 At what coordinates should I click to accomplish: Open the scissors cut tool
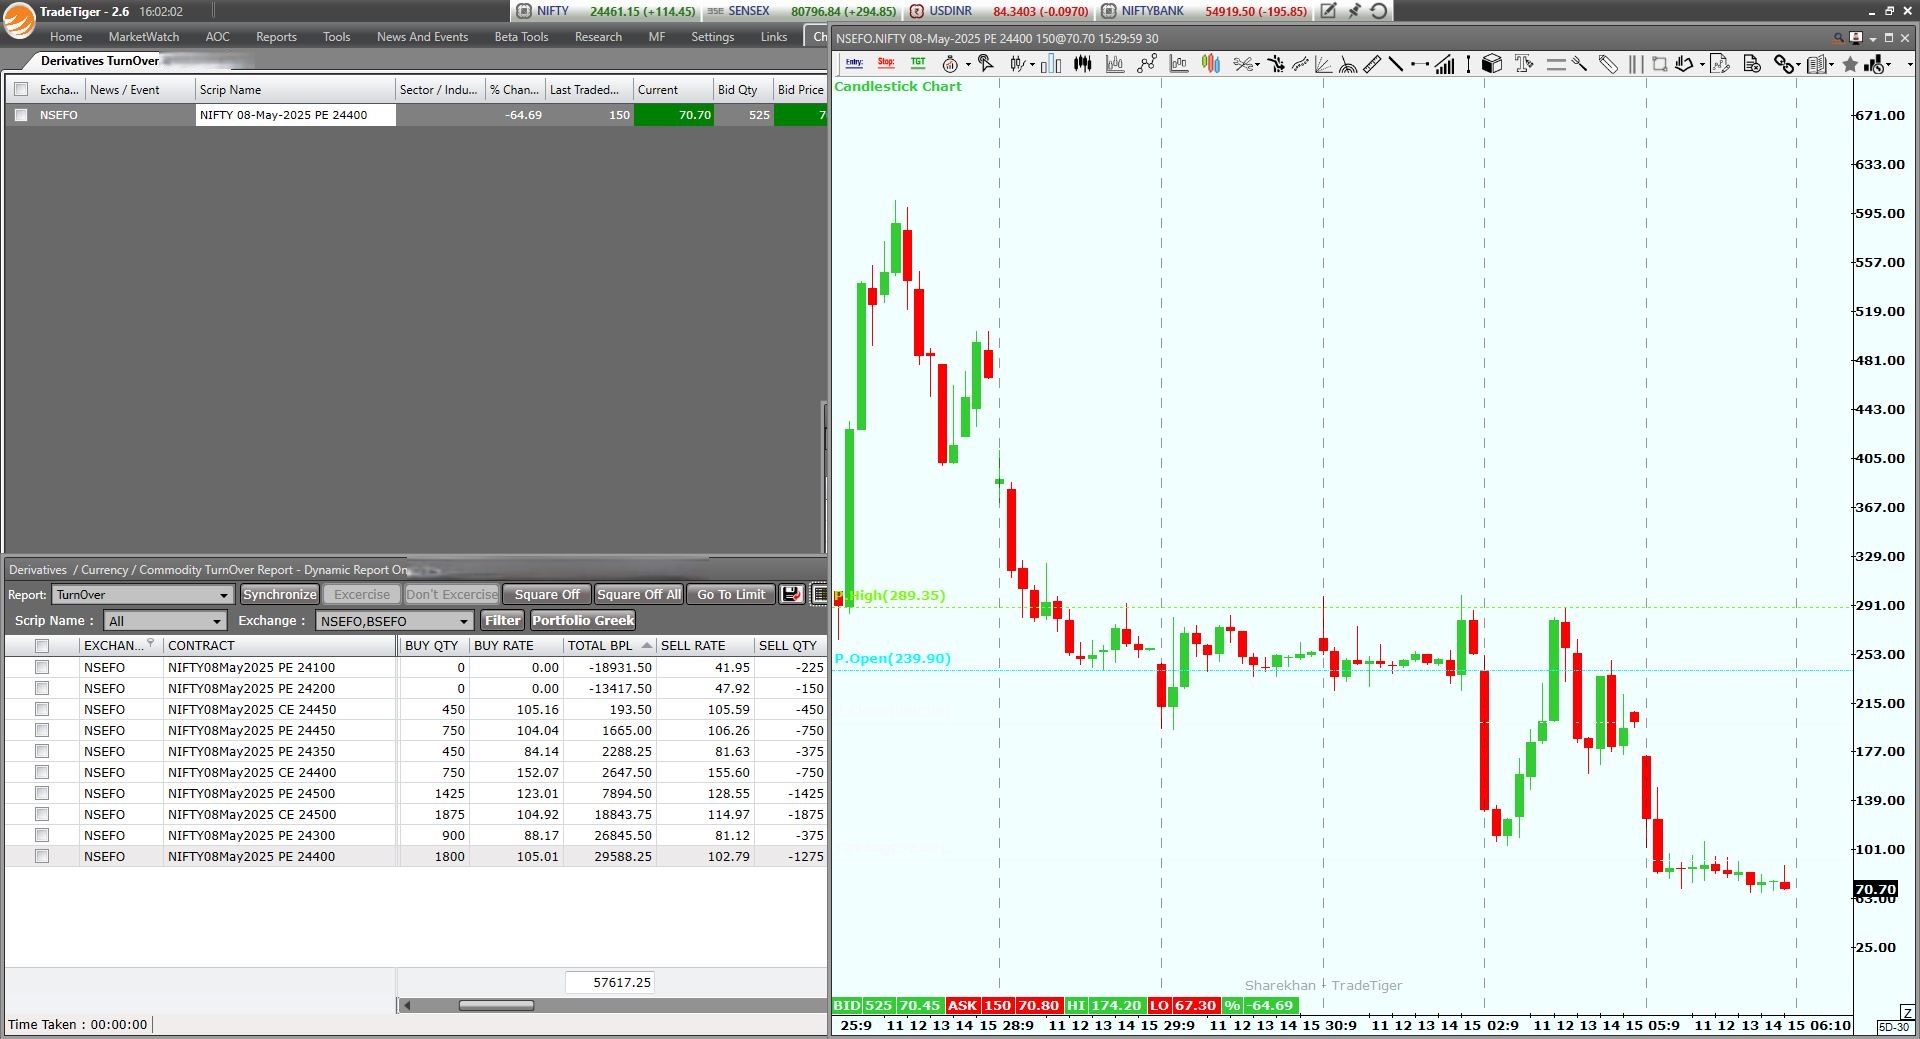[x=1243, y=64]
